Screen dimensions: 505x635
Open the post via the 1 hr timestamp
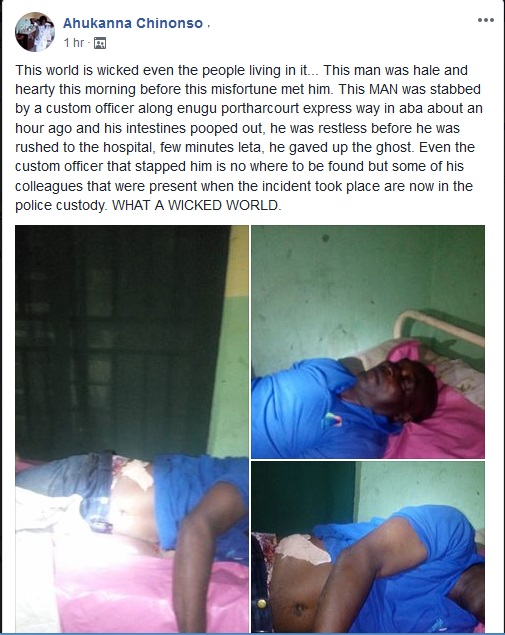coord(74,43)
